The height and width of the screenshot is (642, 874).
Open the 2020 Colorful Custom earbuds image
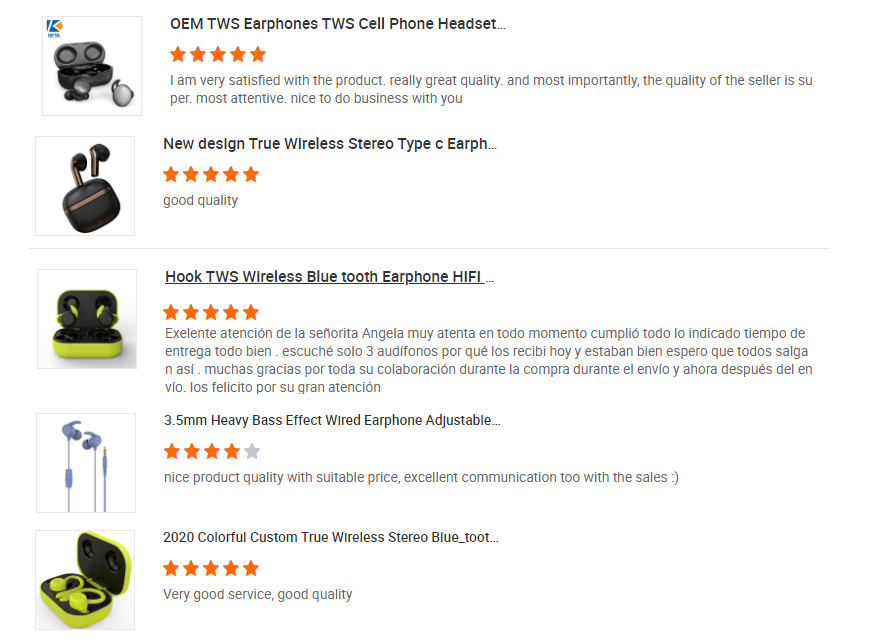[85, 580]
